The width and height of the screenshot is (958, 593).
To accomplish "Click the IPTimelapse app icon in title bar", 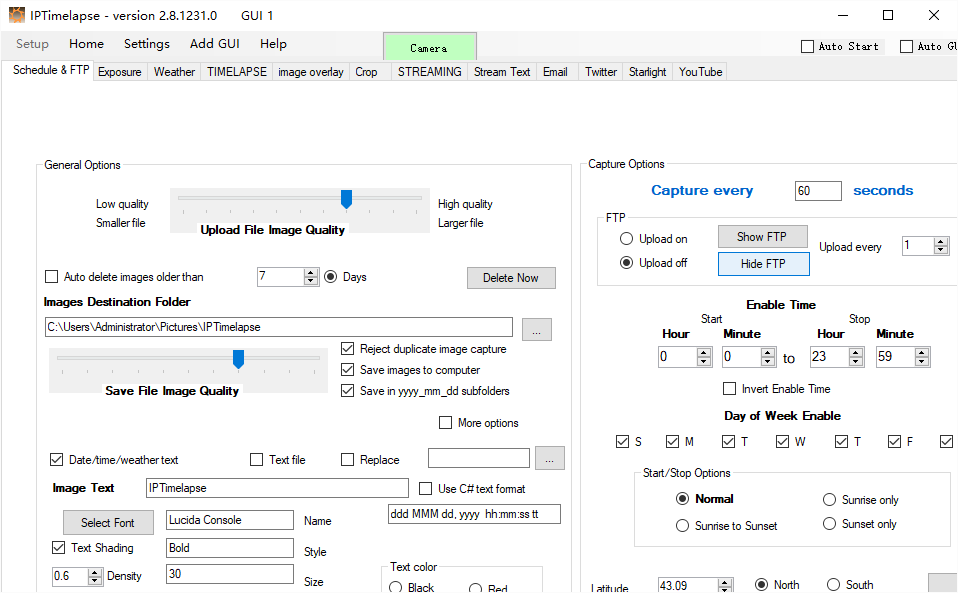I will [x=17, y=15].
